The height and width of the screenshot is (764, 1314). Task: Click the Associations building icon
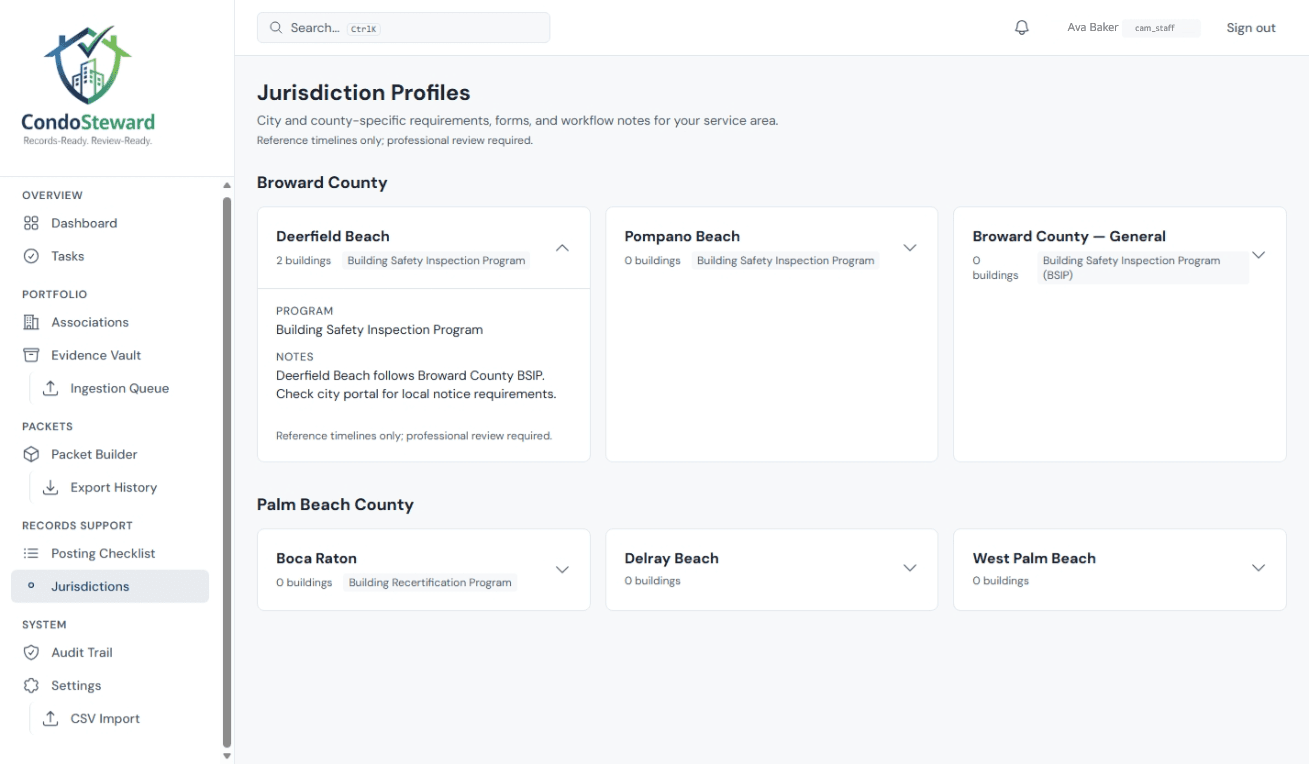pos(32,322)
